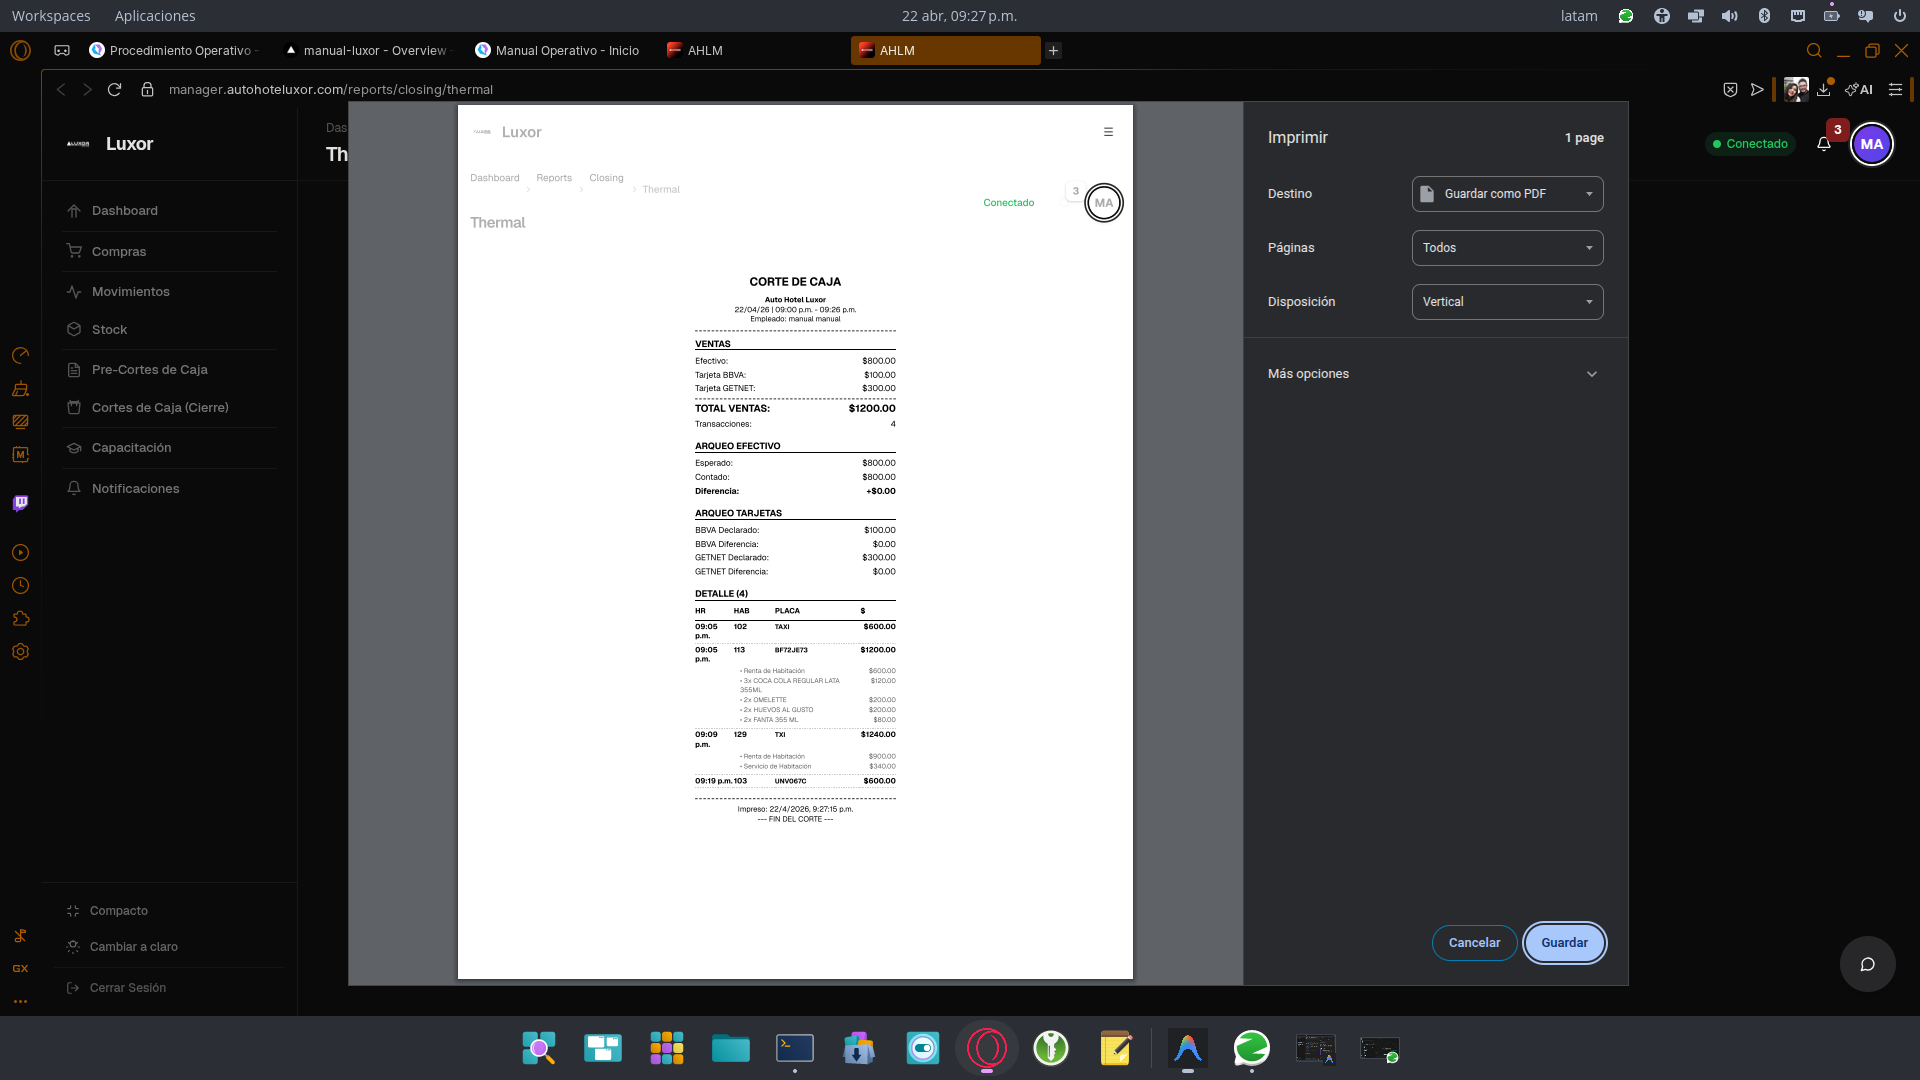Viewport: 1920px width, 1080px height.
Task: Open Aplicaciones in the top panel
Action: click(x=155, y=16)
